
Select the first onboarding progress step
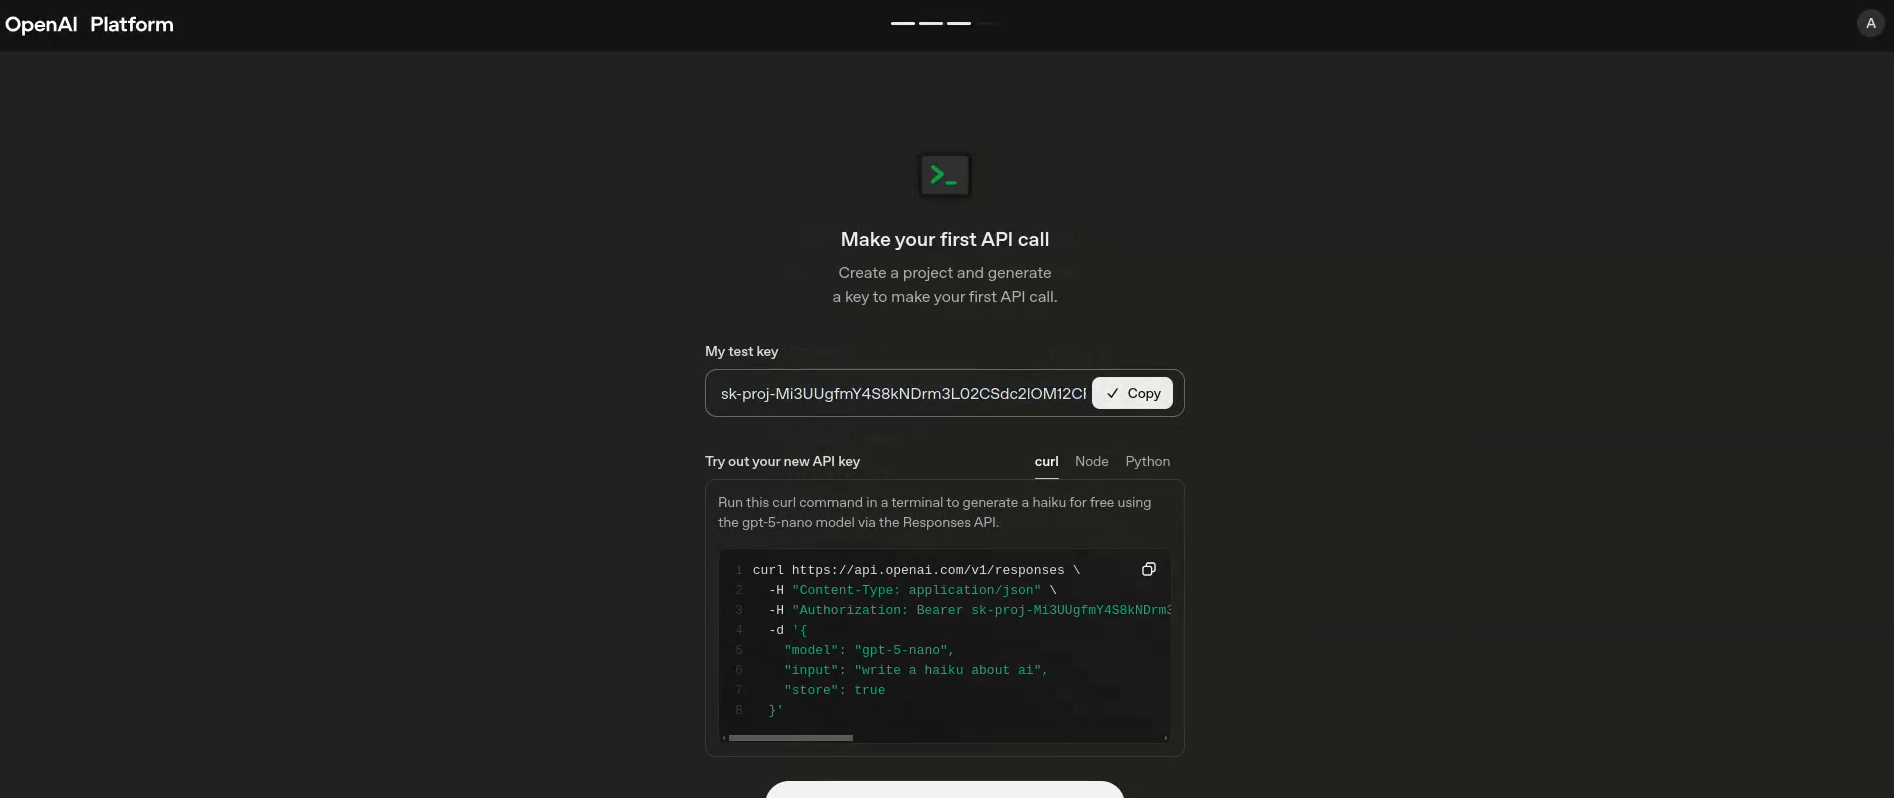(x=902, y=23)
